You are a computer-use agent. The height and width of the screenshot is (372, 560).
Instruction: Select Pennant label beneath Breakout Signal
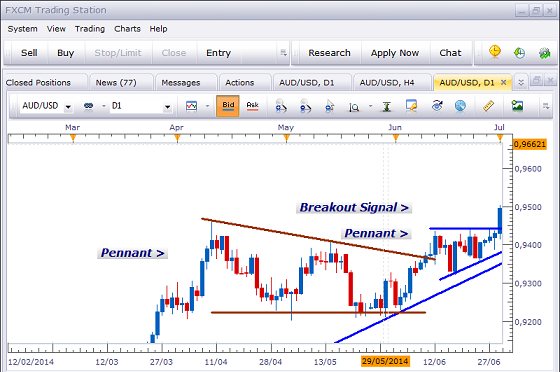[376, 233]
